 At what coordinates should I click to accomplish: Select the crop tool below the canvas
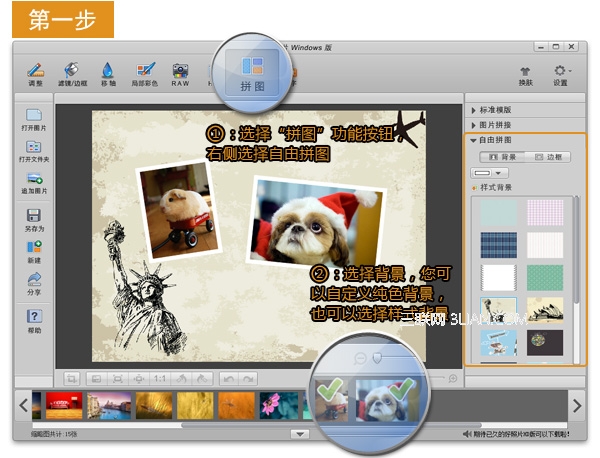pyautogui.click(x=72, y=379)
